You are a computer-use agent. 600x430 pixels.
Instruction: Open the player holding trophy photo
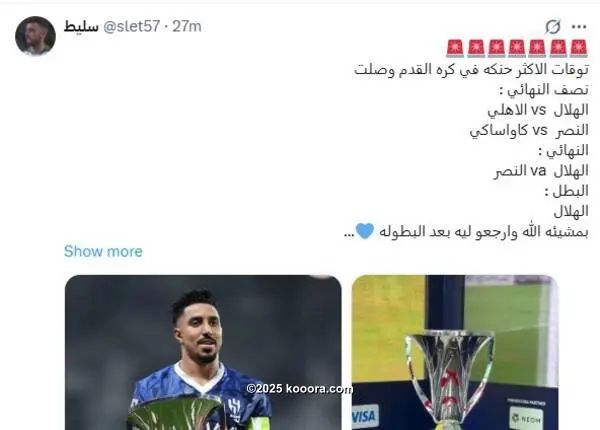point(203,352)
